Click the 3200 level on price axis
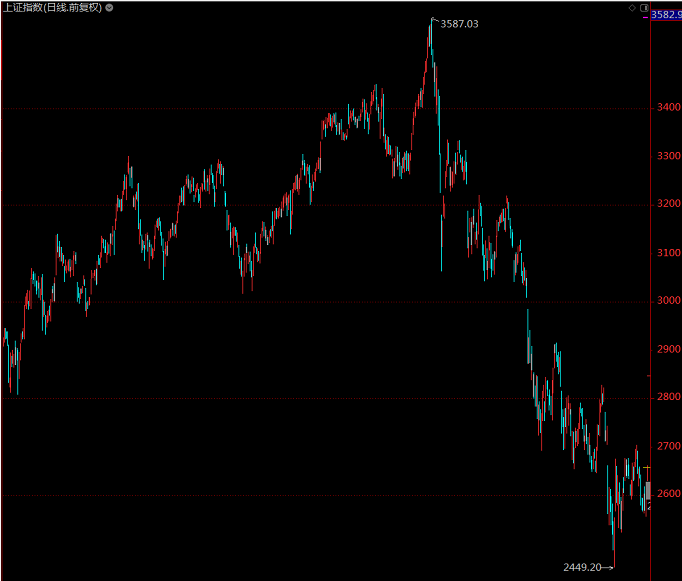682x581 pixels. tap(667, 205)
